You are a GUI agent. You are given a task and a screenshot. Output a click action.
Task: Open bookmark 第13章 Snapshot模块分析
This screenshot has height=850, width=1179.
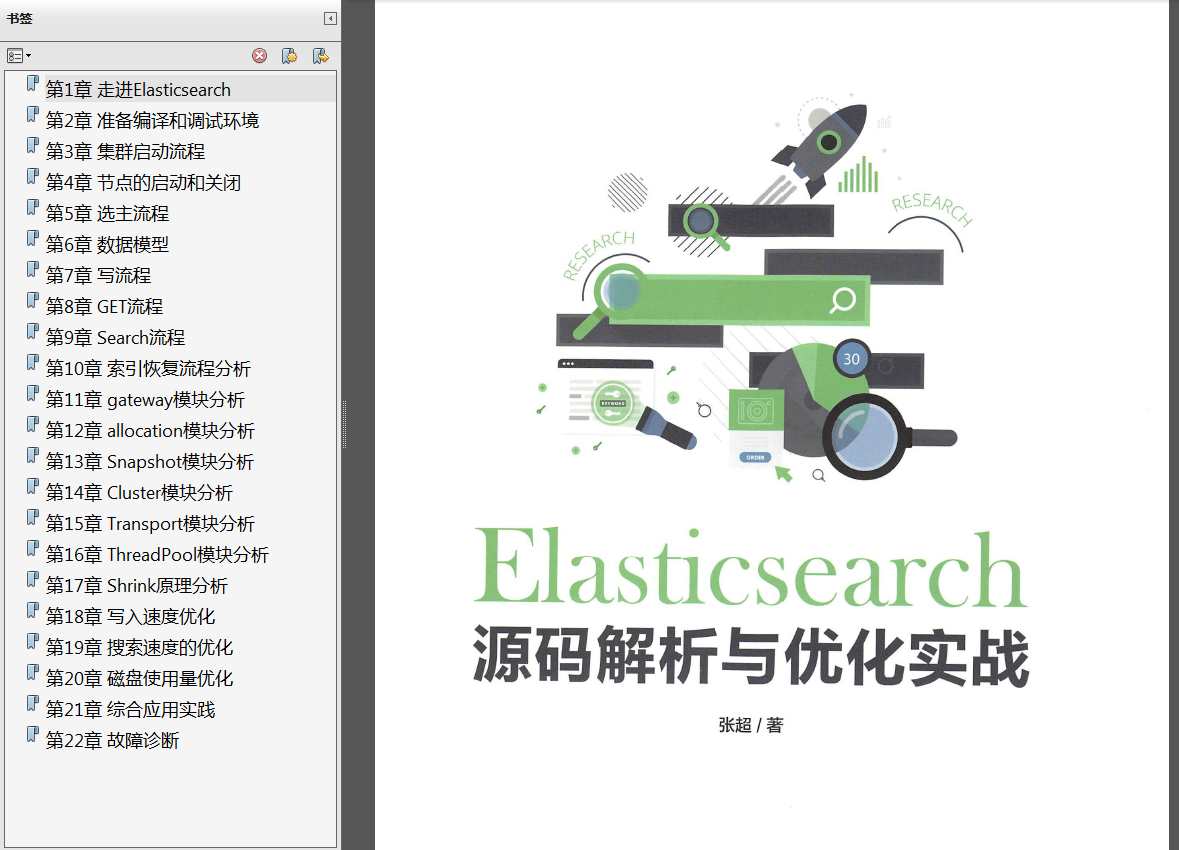pyautogui.click(x=150, y=461)
